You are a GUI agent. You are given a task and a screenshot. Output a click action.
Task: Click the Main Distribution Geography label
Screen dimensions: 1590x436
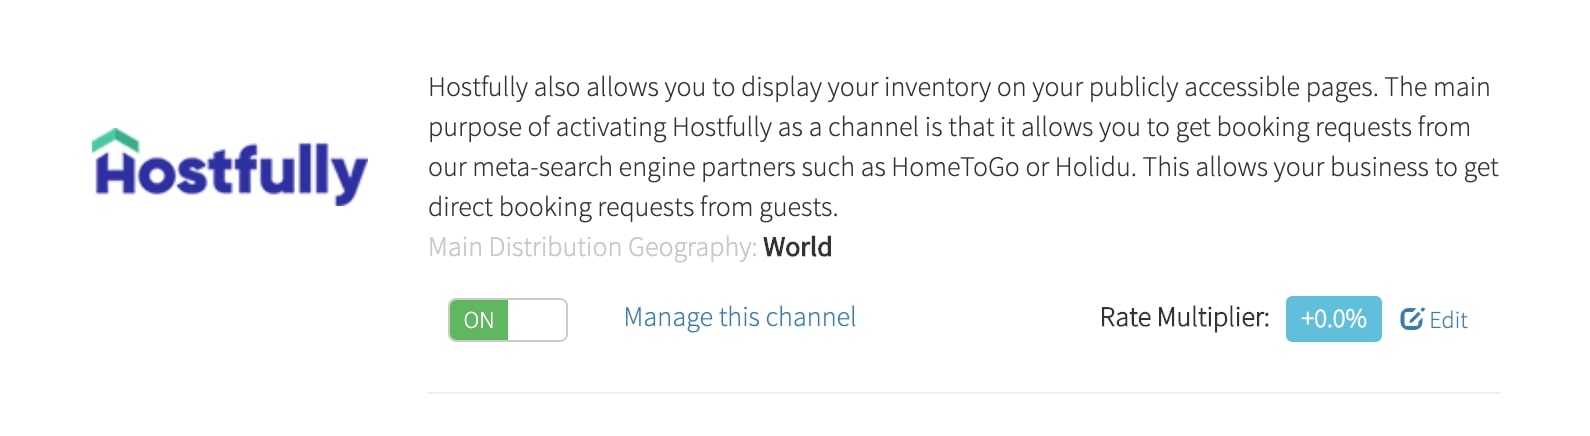tap(592, 247)
